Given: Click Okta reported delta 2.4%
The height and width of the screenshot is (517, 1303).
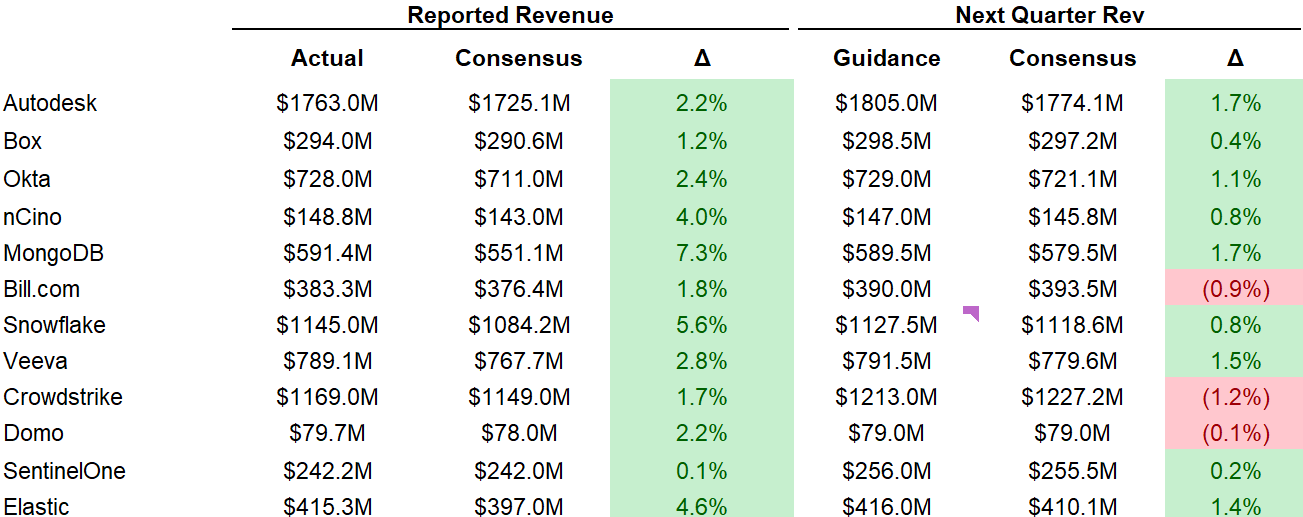Looking at the screenshot, I should 702,179.
